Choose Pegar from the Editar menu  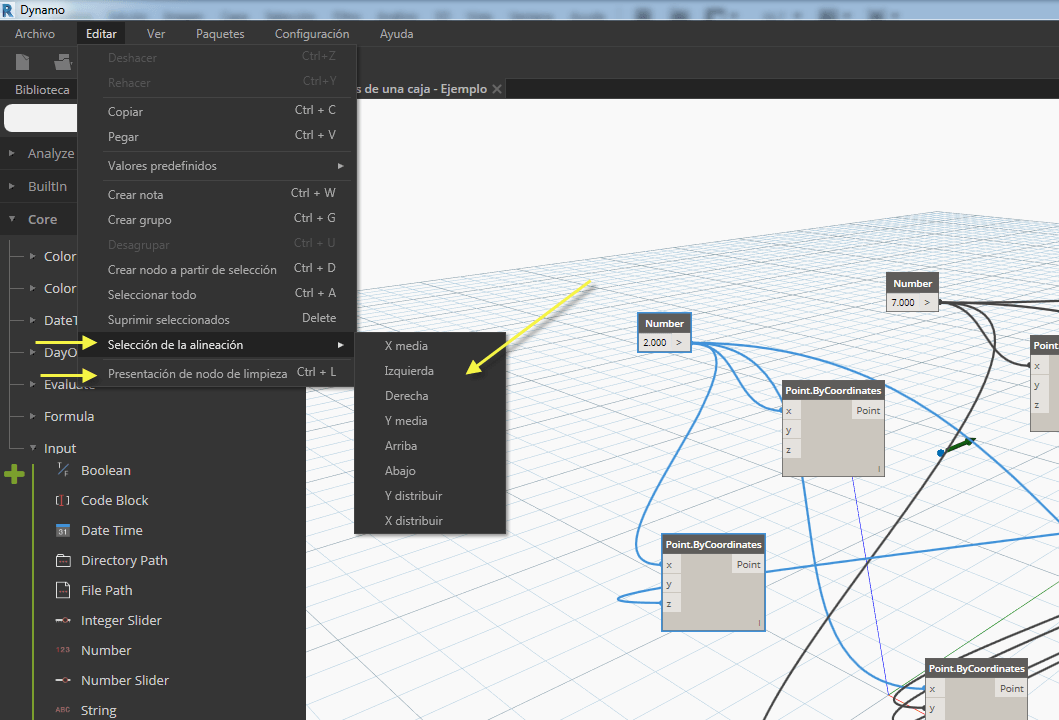coord(217,136)
